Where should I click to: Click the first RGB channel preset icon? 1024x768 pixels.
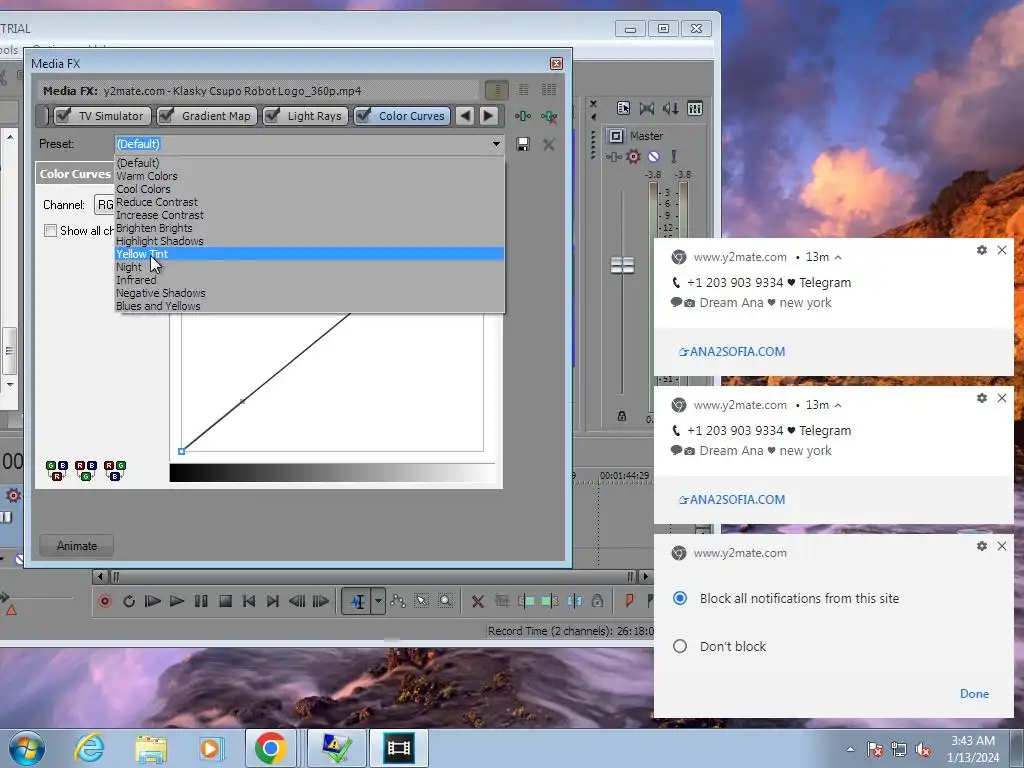pos(57,470)
